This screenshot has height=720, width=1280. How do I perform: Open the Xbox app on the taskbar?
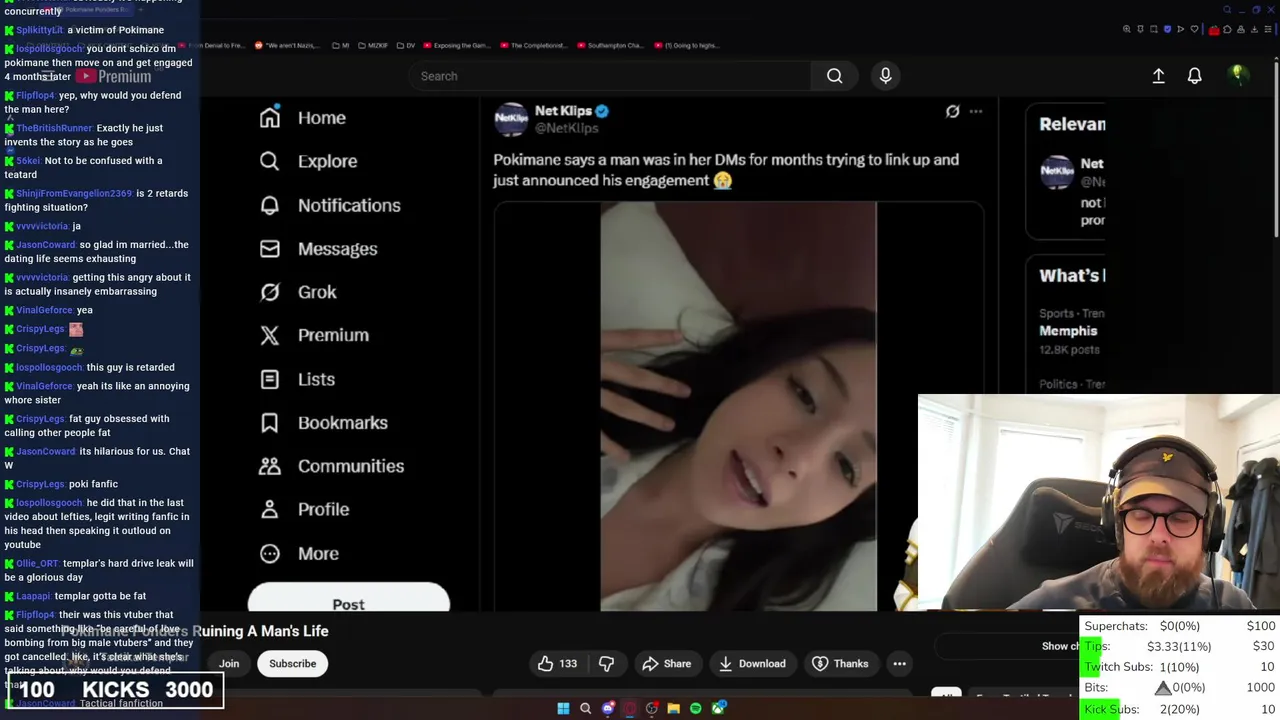(x=717, y=709)
